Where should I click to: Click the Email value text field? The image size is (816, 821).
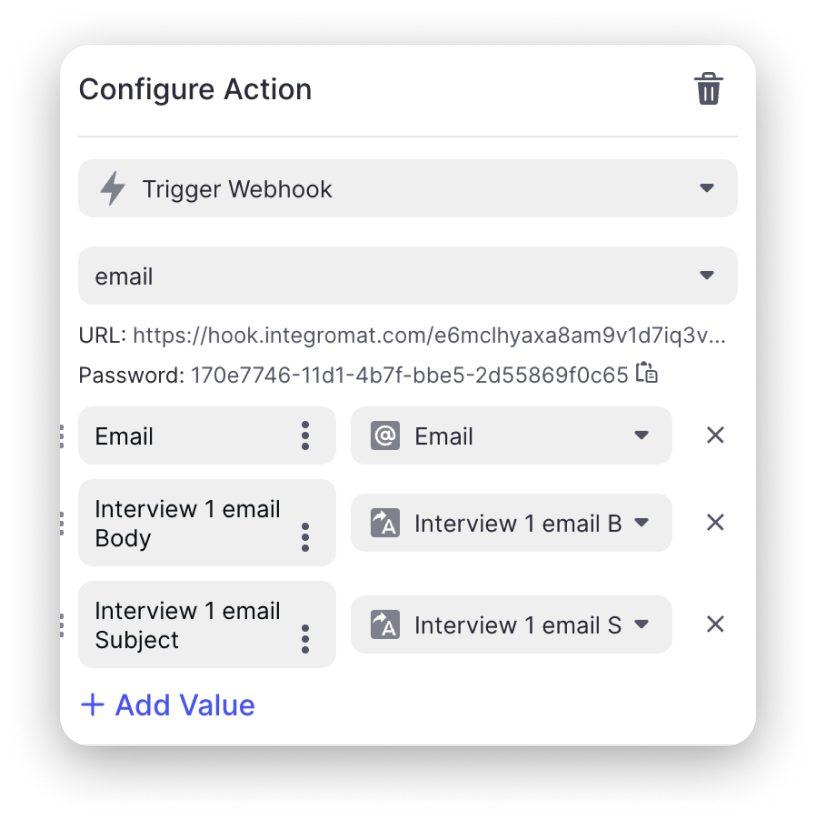[x=180, y=435]
